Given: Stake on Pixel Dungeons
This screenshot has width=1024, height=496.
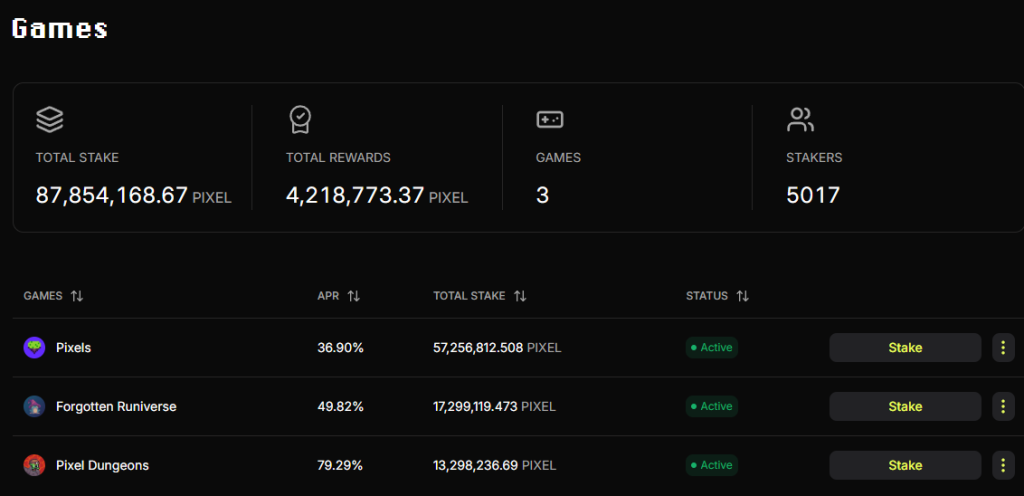Looking at the screenshot, I should 905,465.
